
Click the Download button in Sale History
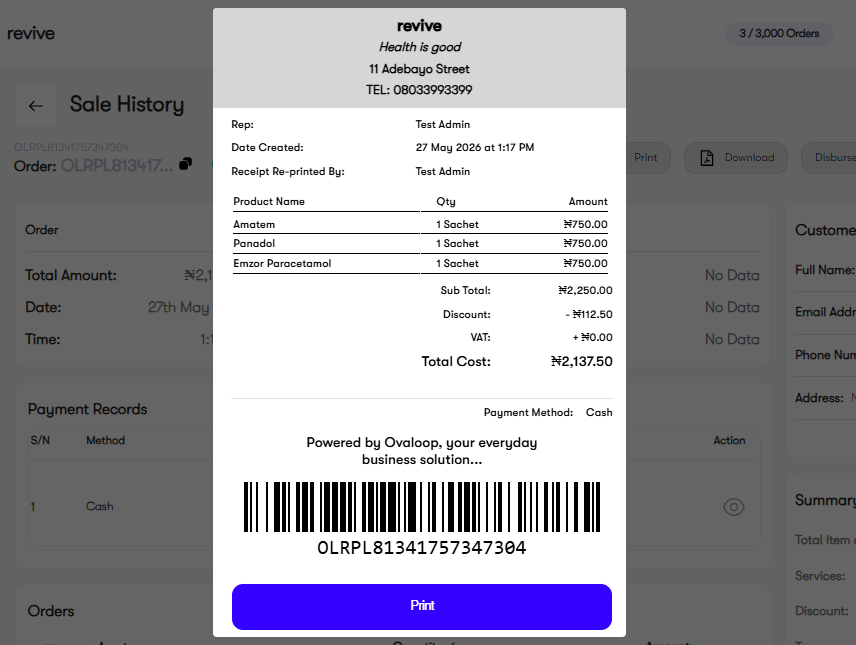736,158
